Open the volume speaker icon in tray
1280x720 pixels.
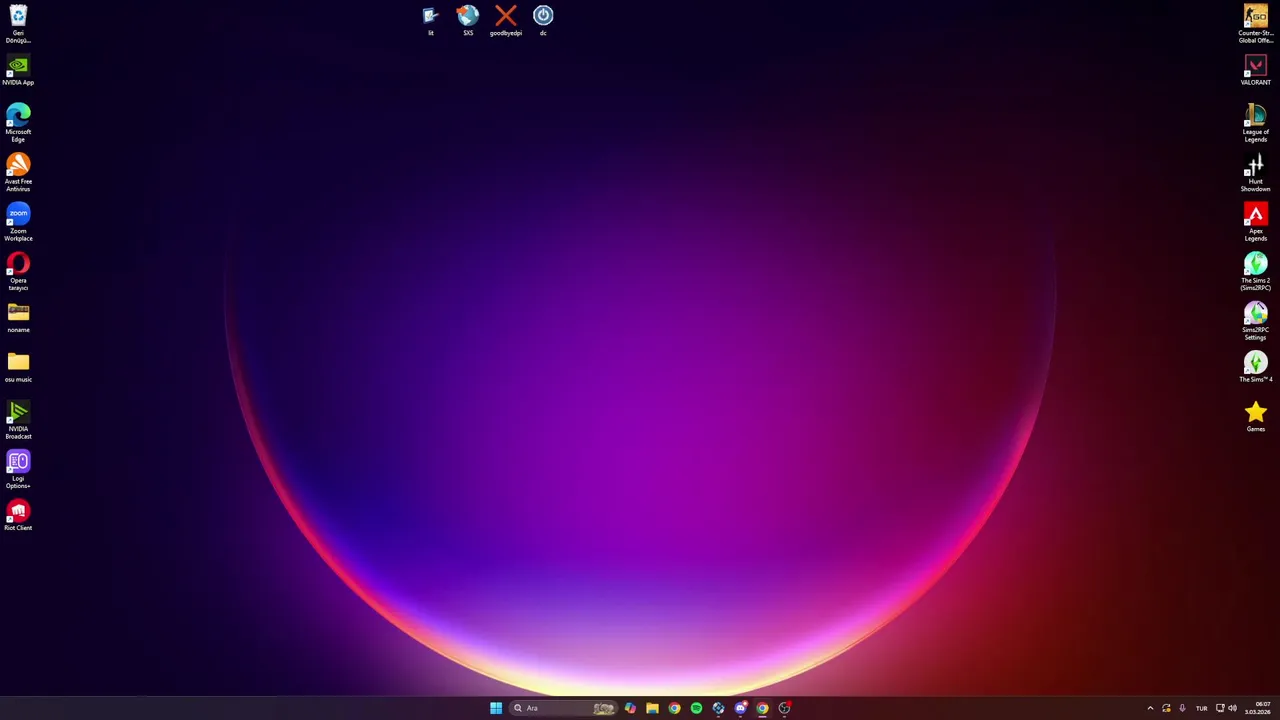click(1232, 708)
